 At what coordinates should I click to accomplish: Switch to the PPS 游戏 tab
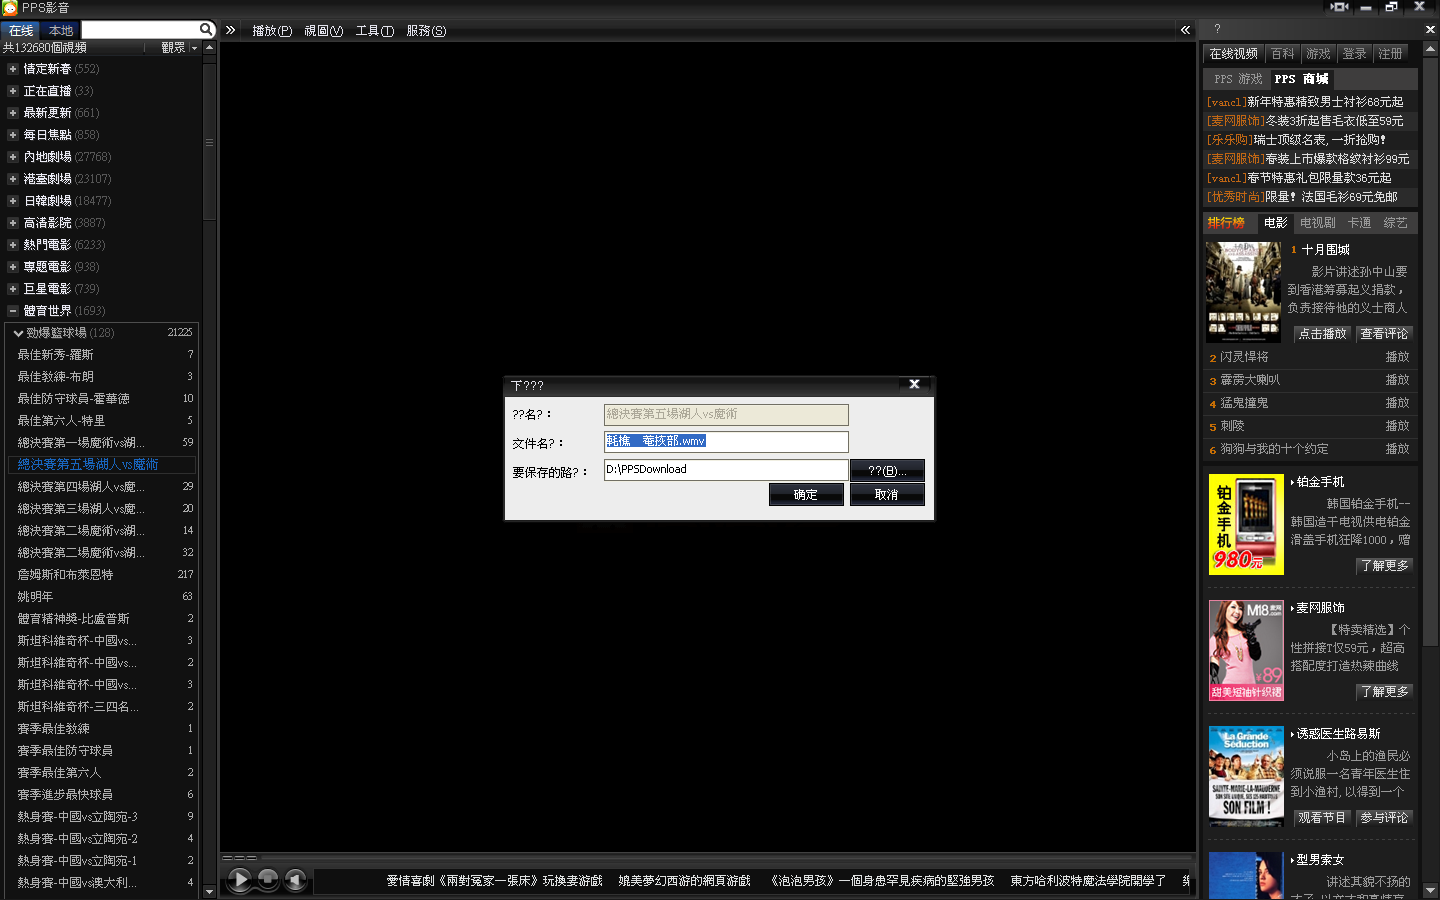[1238, 79]
